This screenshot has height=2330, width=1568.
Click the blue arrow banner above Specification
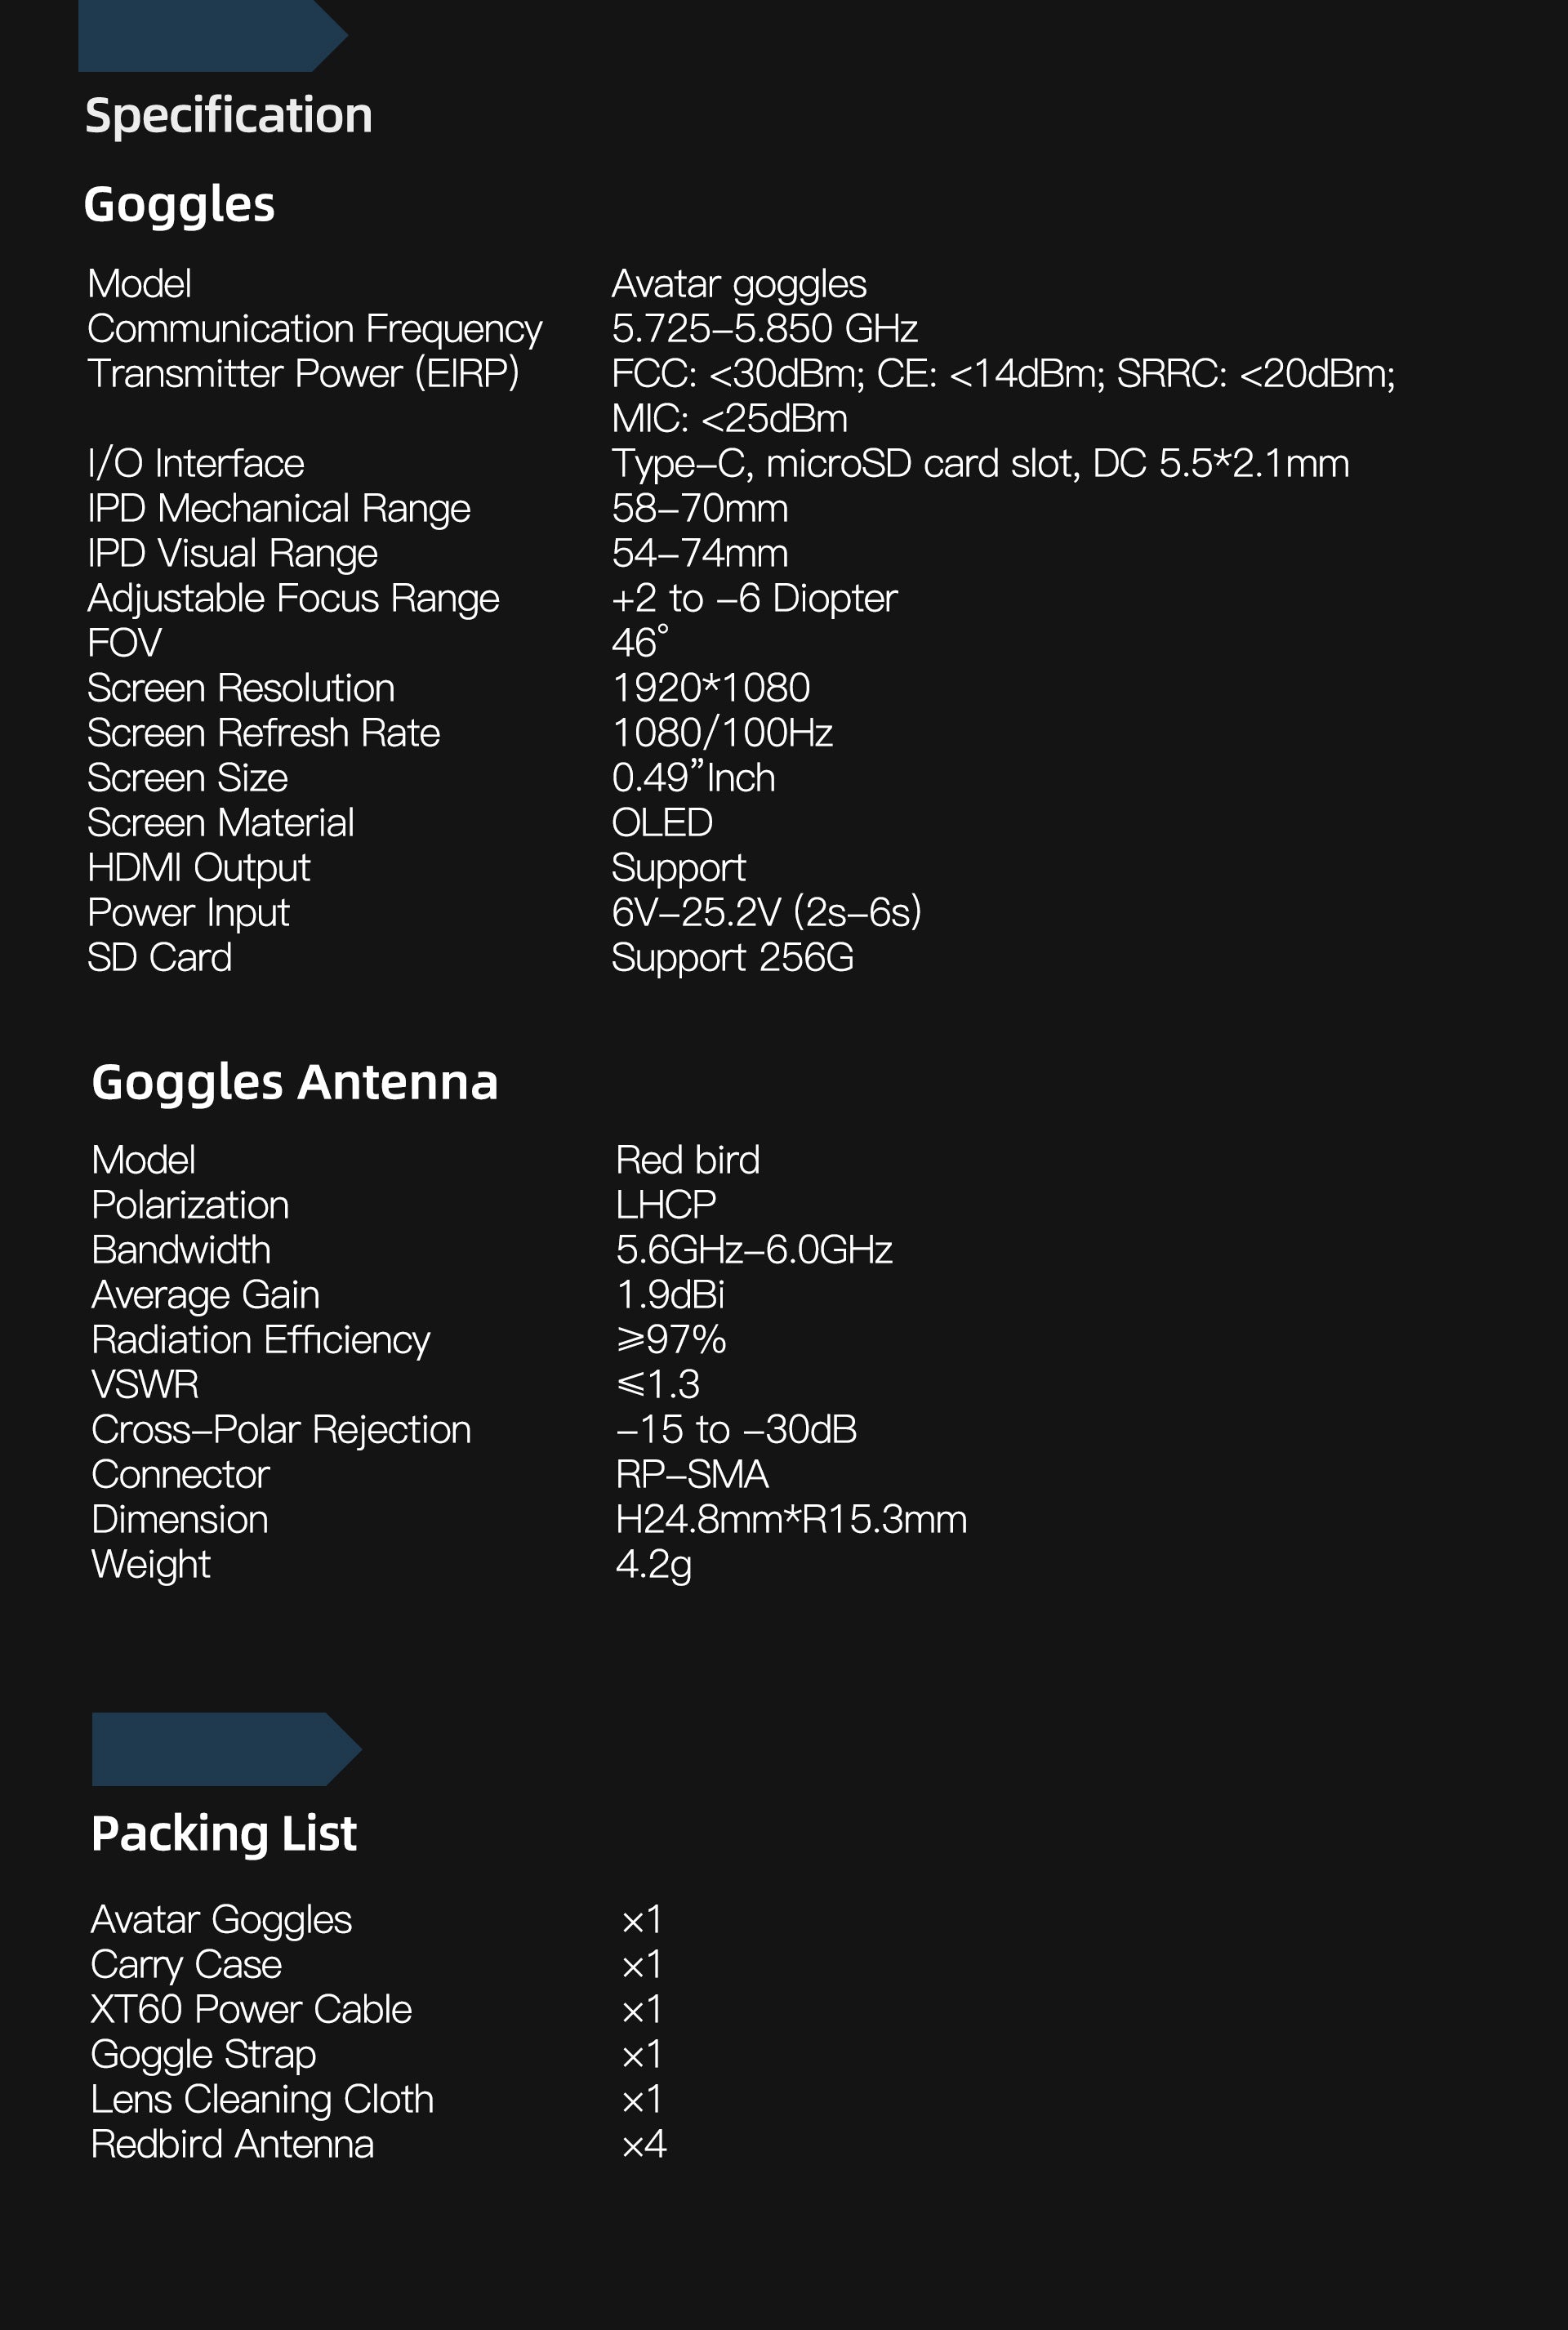coord(213,36)
